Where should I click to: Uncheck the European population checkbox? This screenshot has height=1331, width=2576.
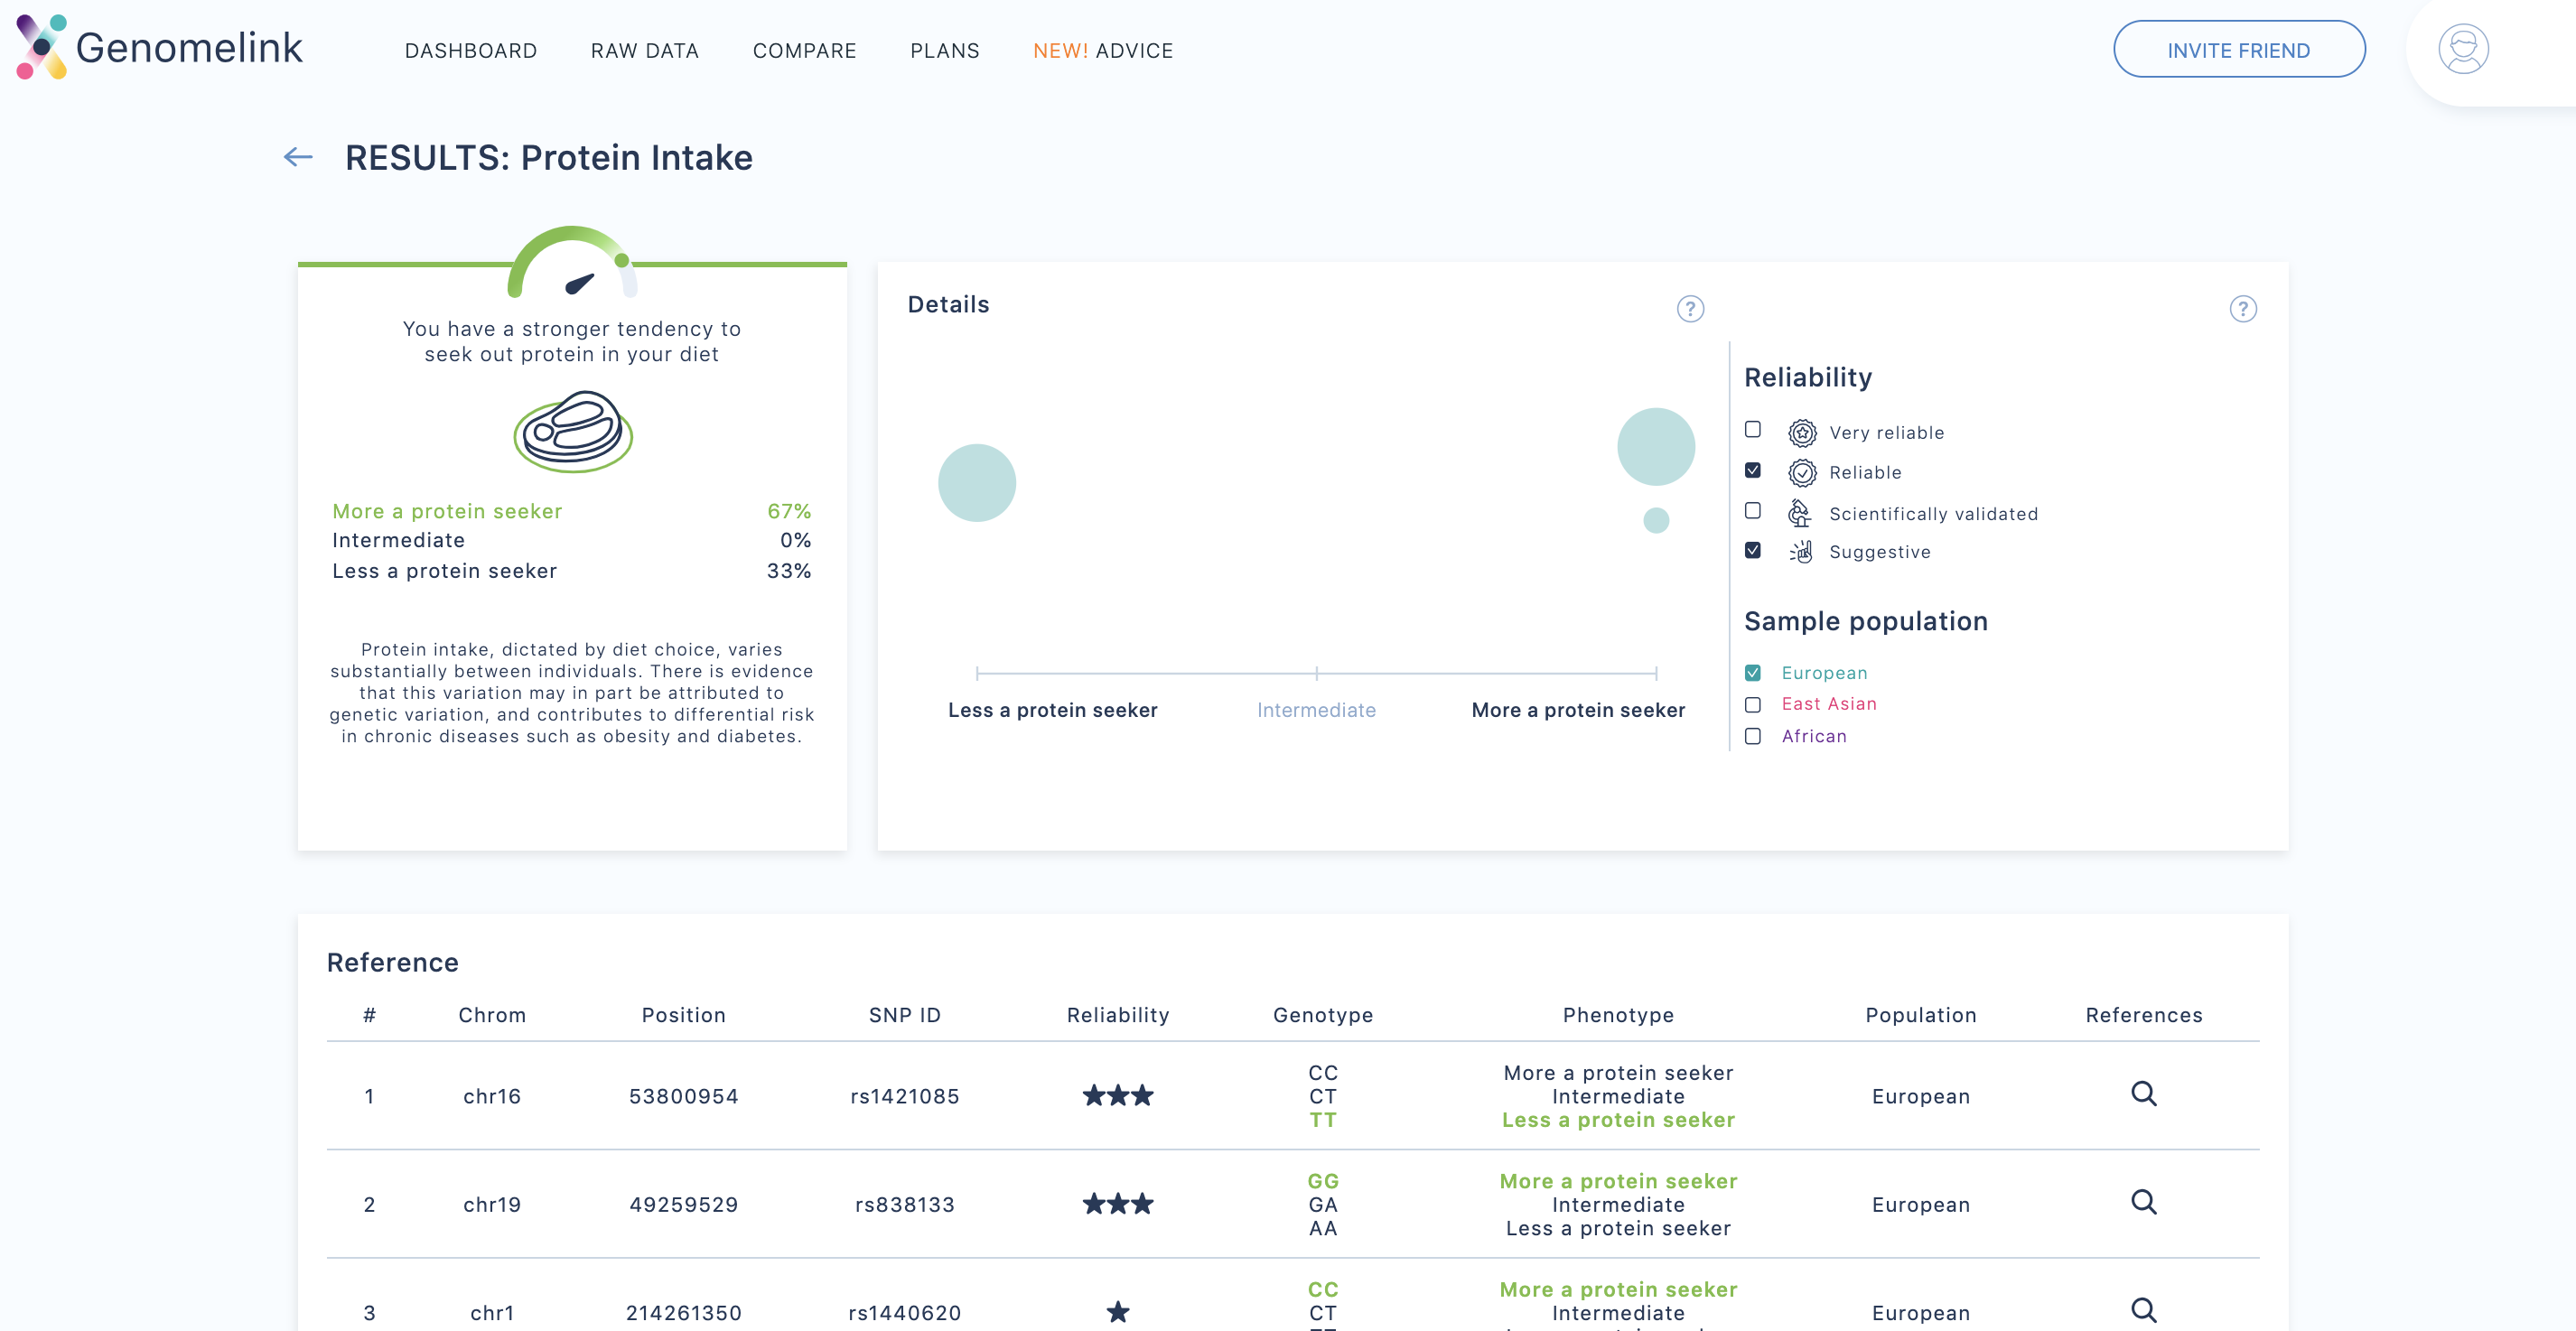[1752, 673]
